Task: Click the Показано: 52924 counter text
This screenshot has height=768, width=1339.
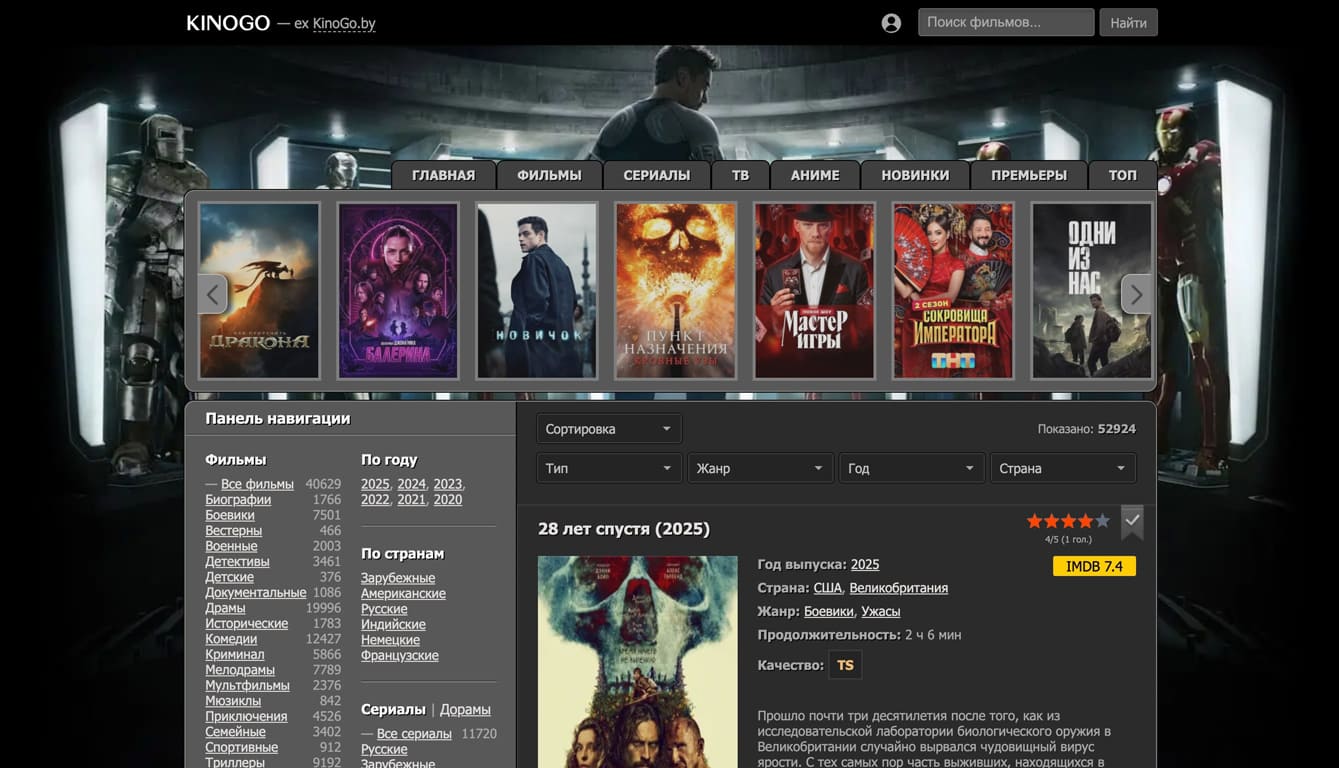Action: coord(1087,429)
